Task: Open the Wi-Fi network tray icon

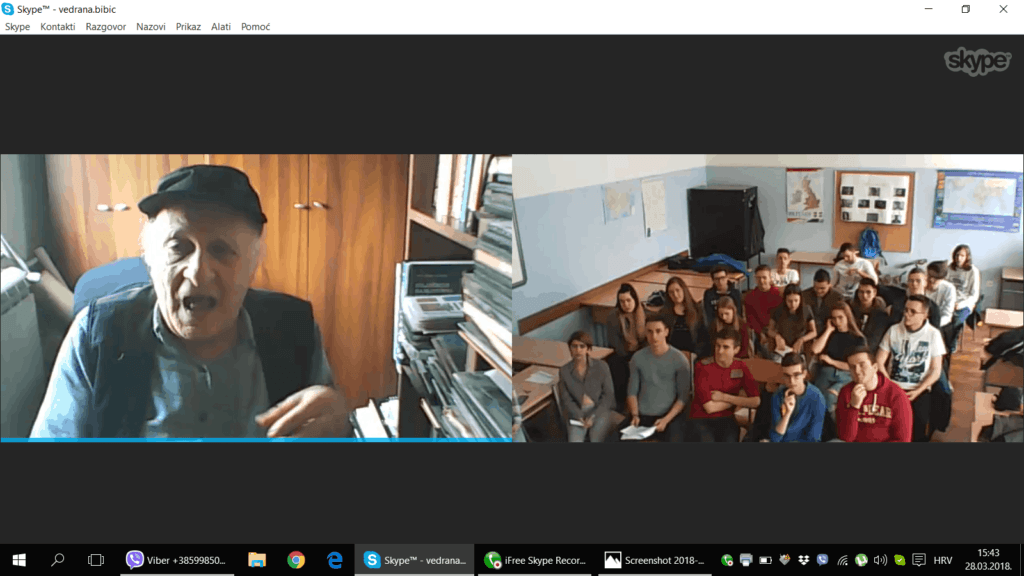Action: point(842,561)
